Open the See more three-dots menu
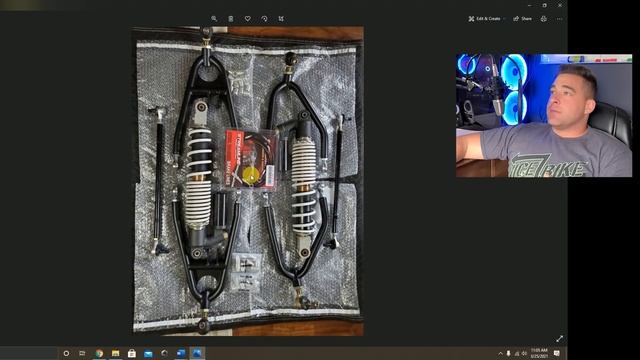The height and width of the screenshot is (360, 640). coord(560,19)
